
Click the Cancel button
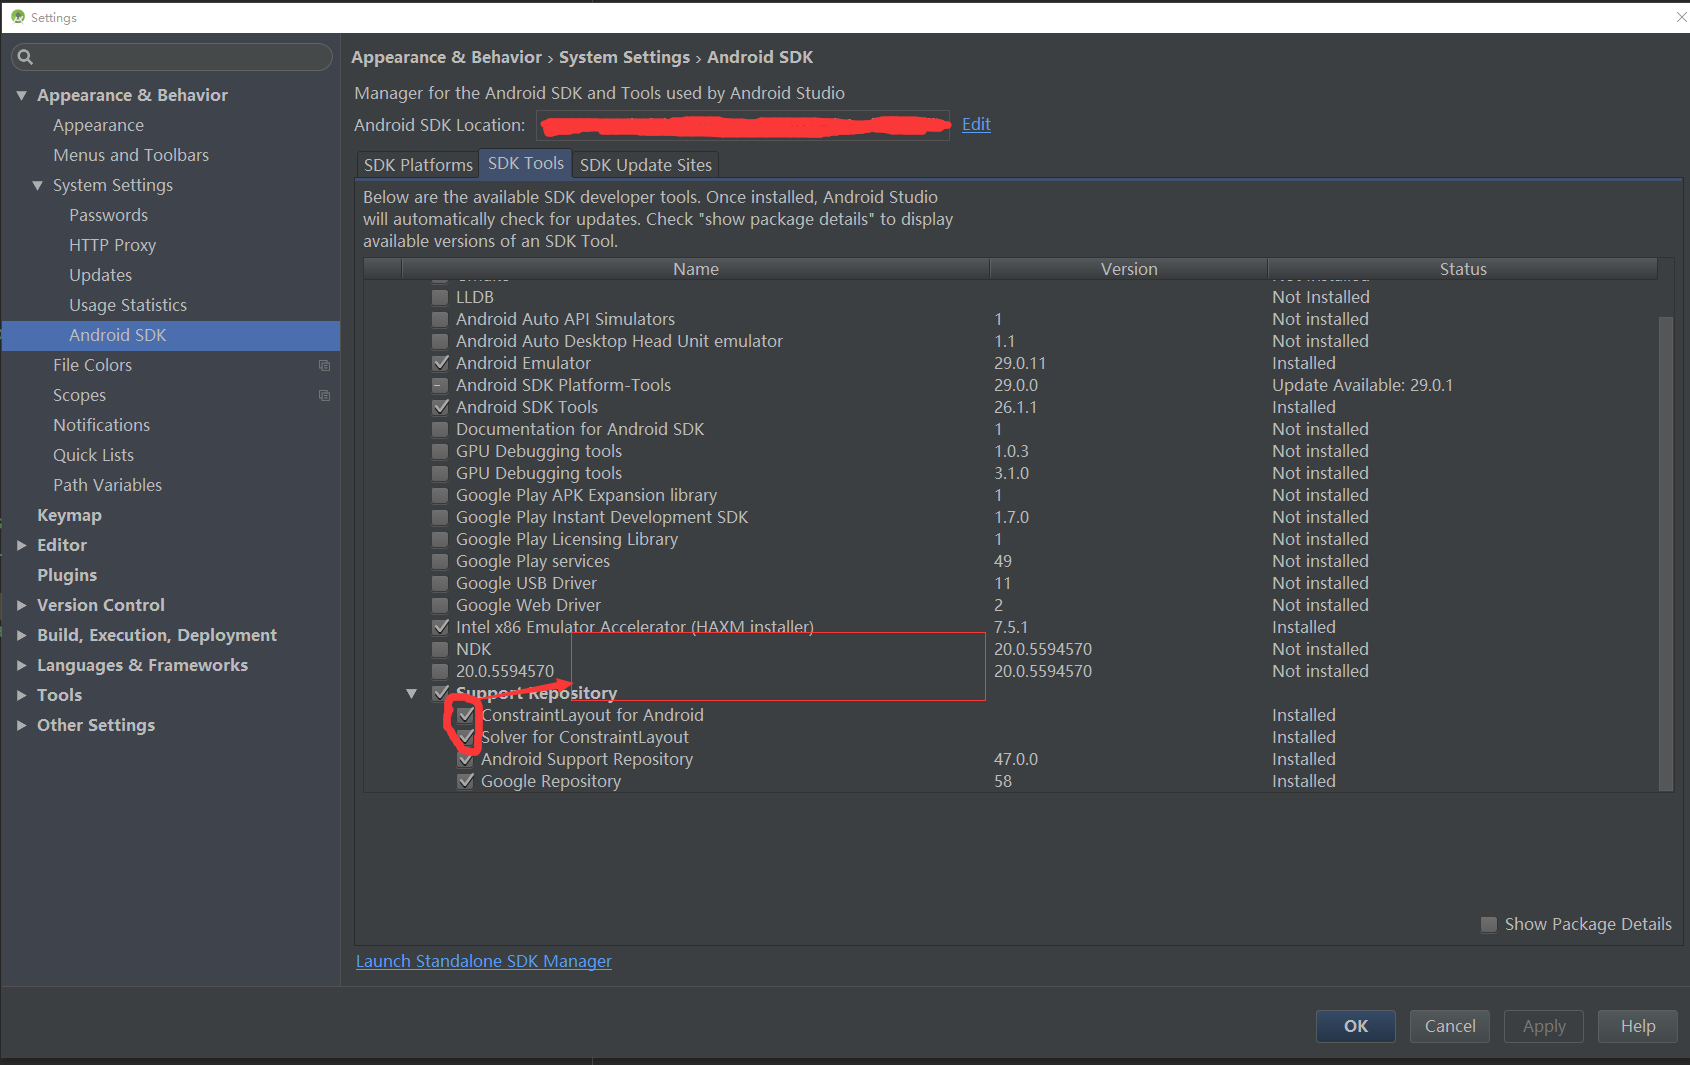point(1450,1026)
